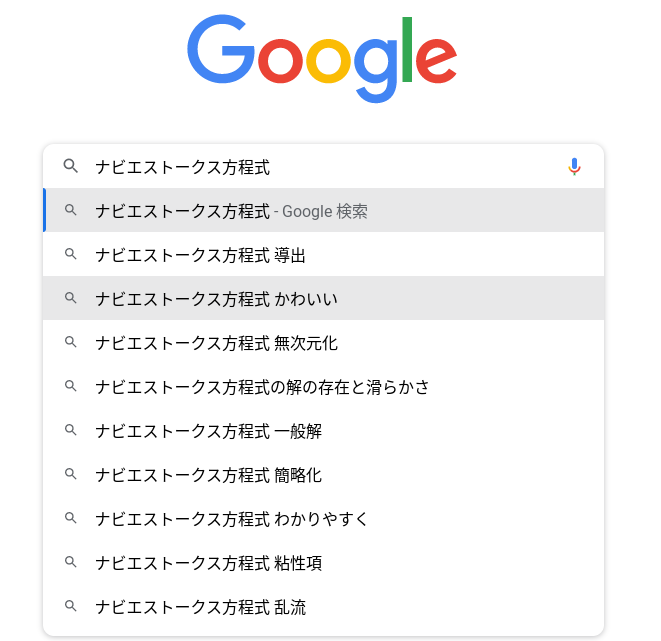Image resolution: width=661 pixels, height=641 pixels.
Task: Pick the 'ナビエストークス方程式 簡略化' suggestion
Action: click(208, 475)
